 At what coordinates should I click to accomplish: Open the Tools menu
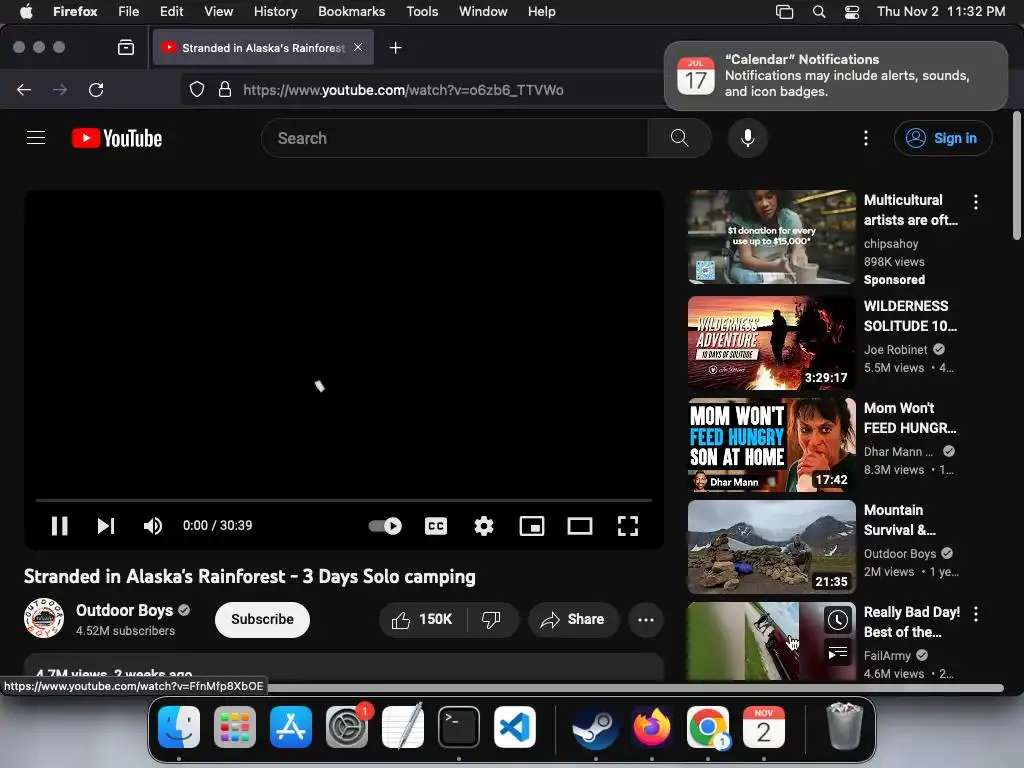pos(422,11)
